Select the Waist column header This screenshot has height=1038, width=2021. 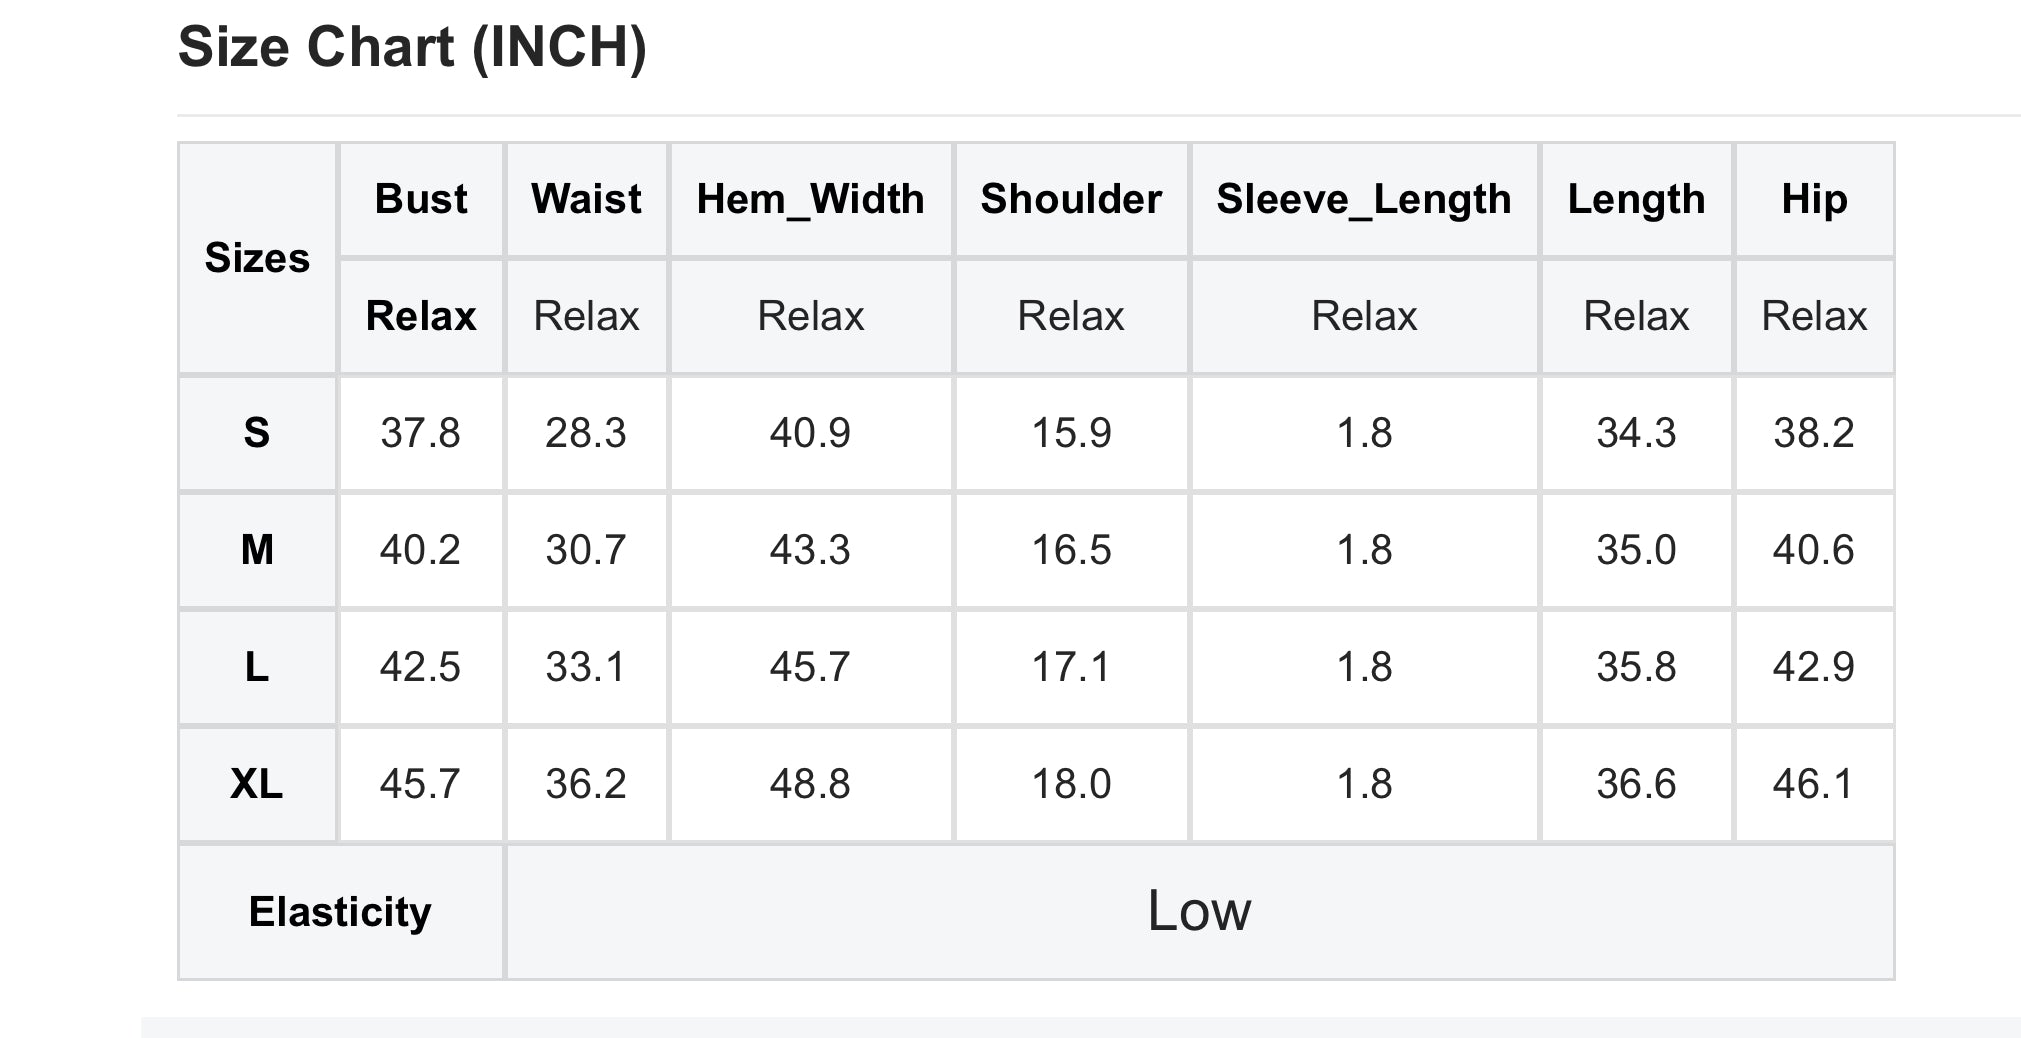click(586, 199)
